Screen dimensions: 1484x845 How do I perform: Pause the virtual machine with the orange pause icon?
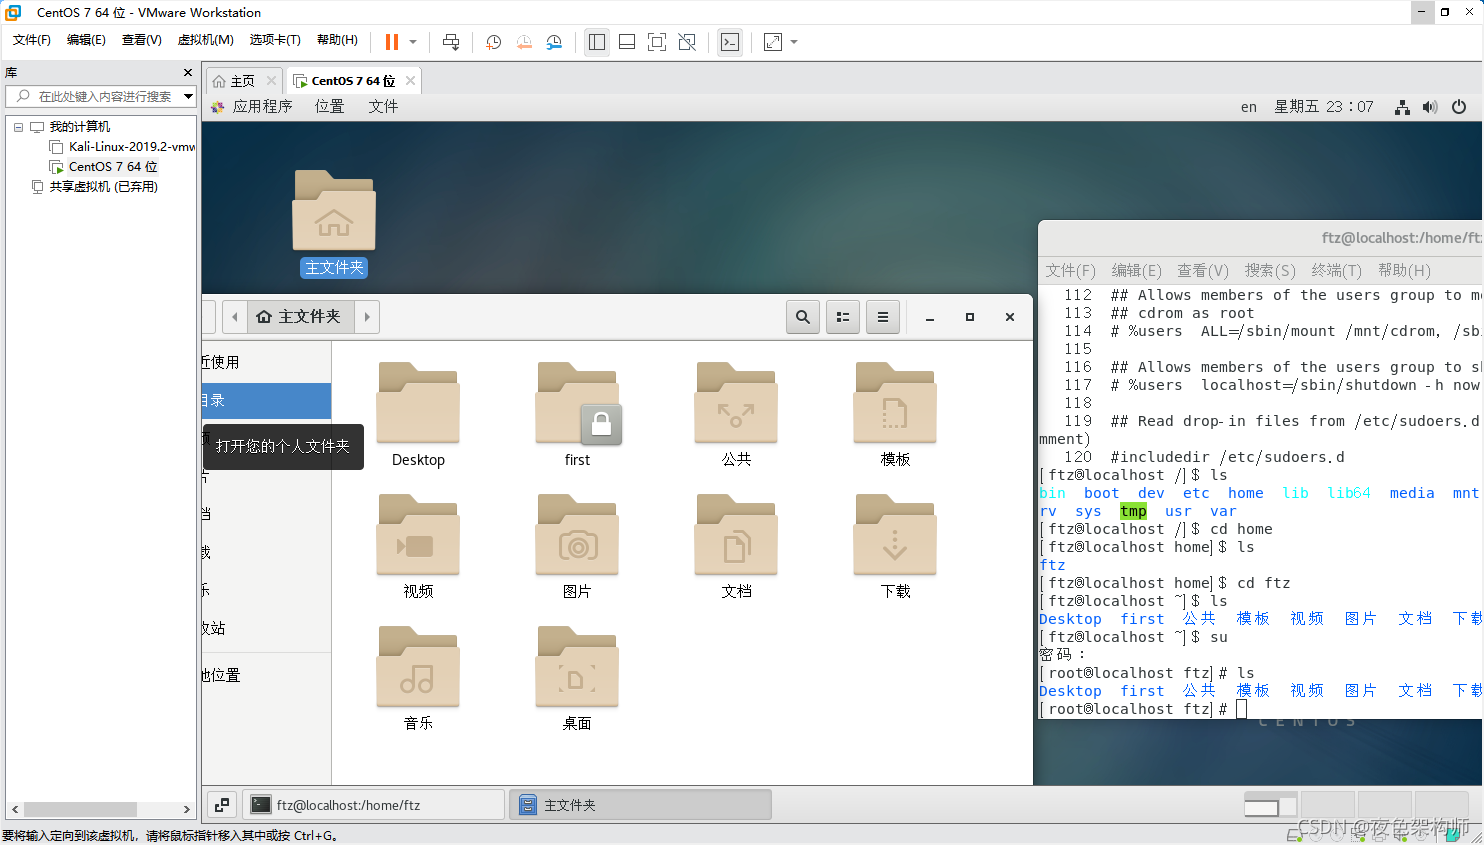(x=392, y=42)
